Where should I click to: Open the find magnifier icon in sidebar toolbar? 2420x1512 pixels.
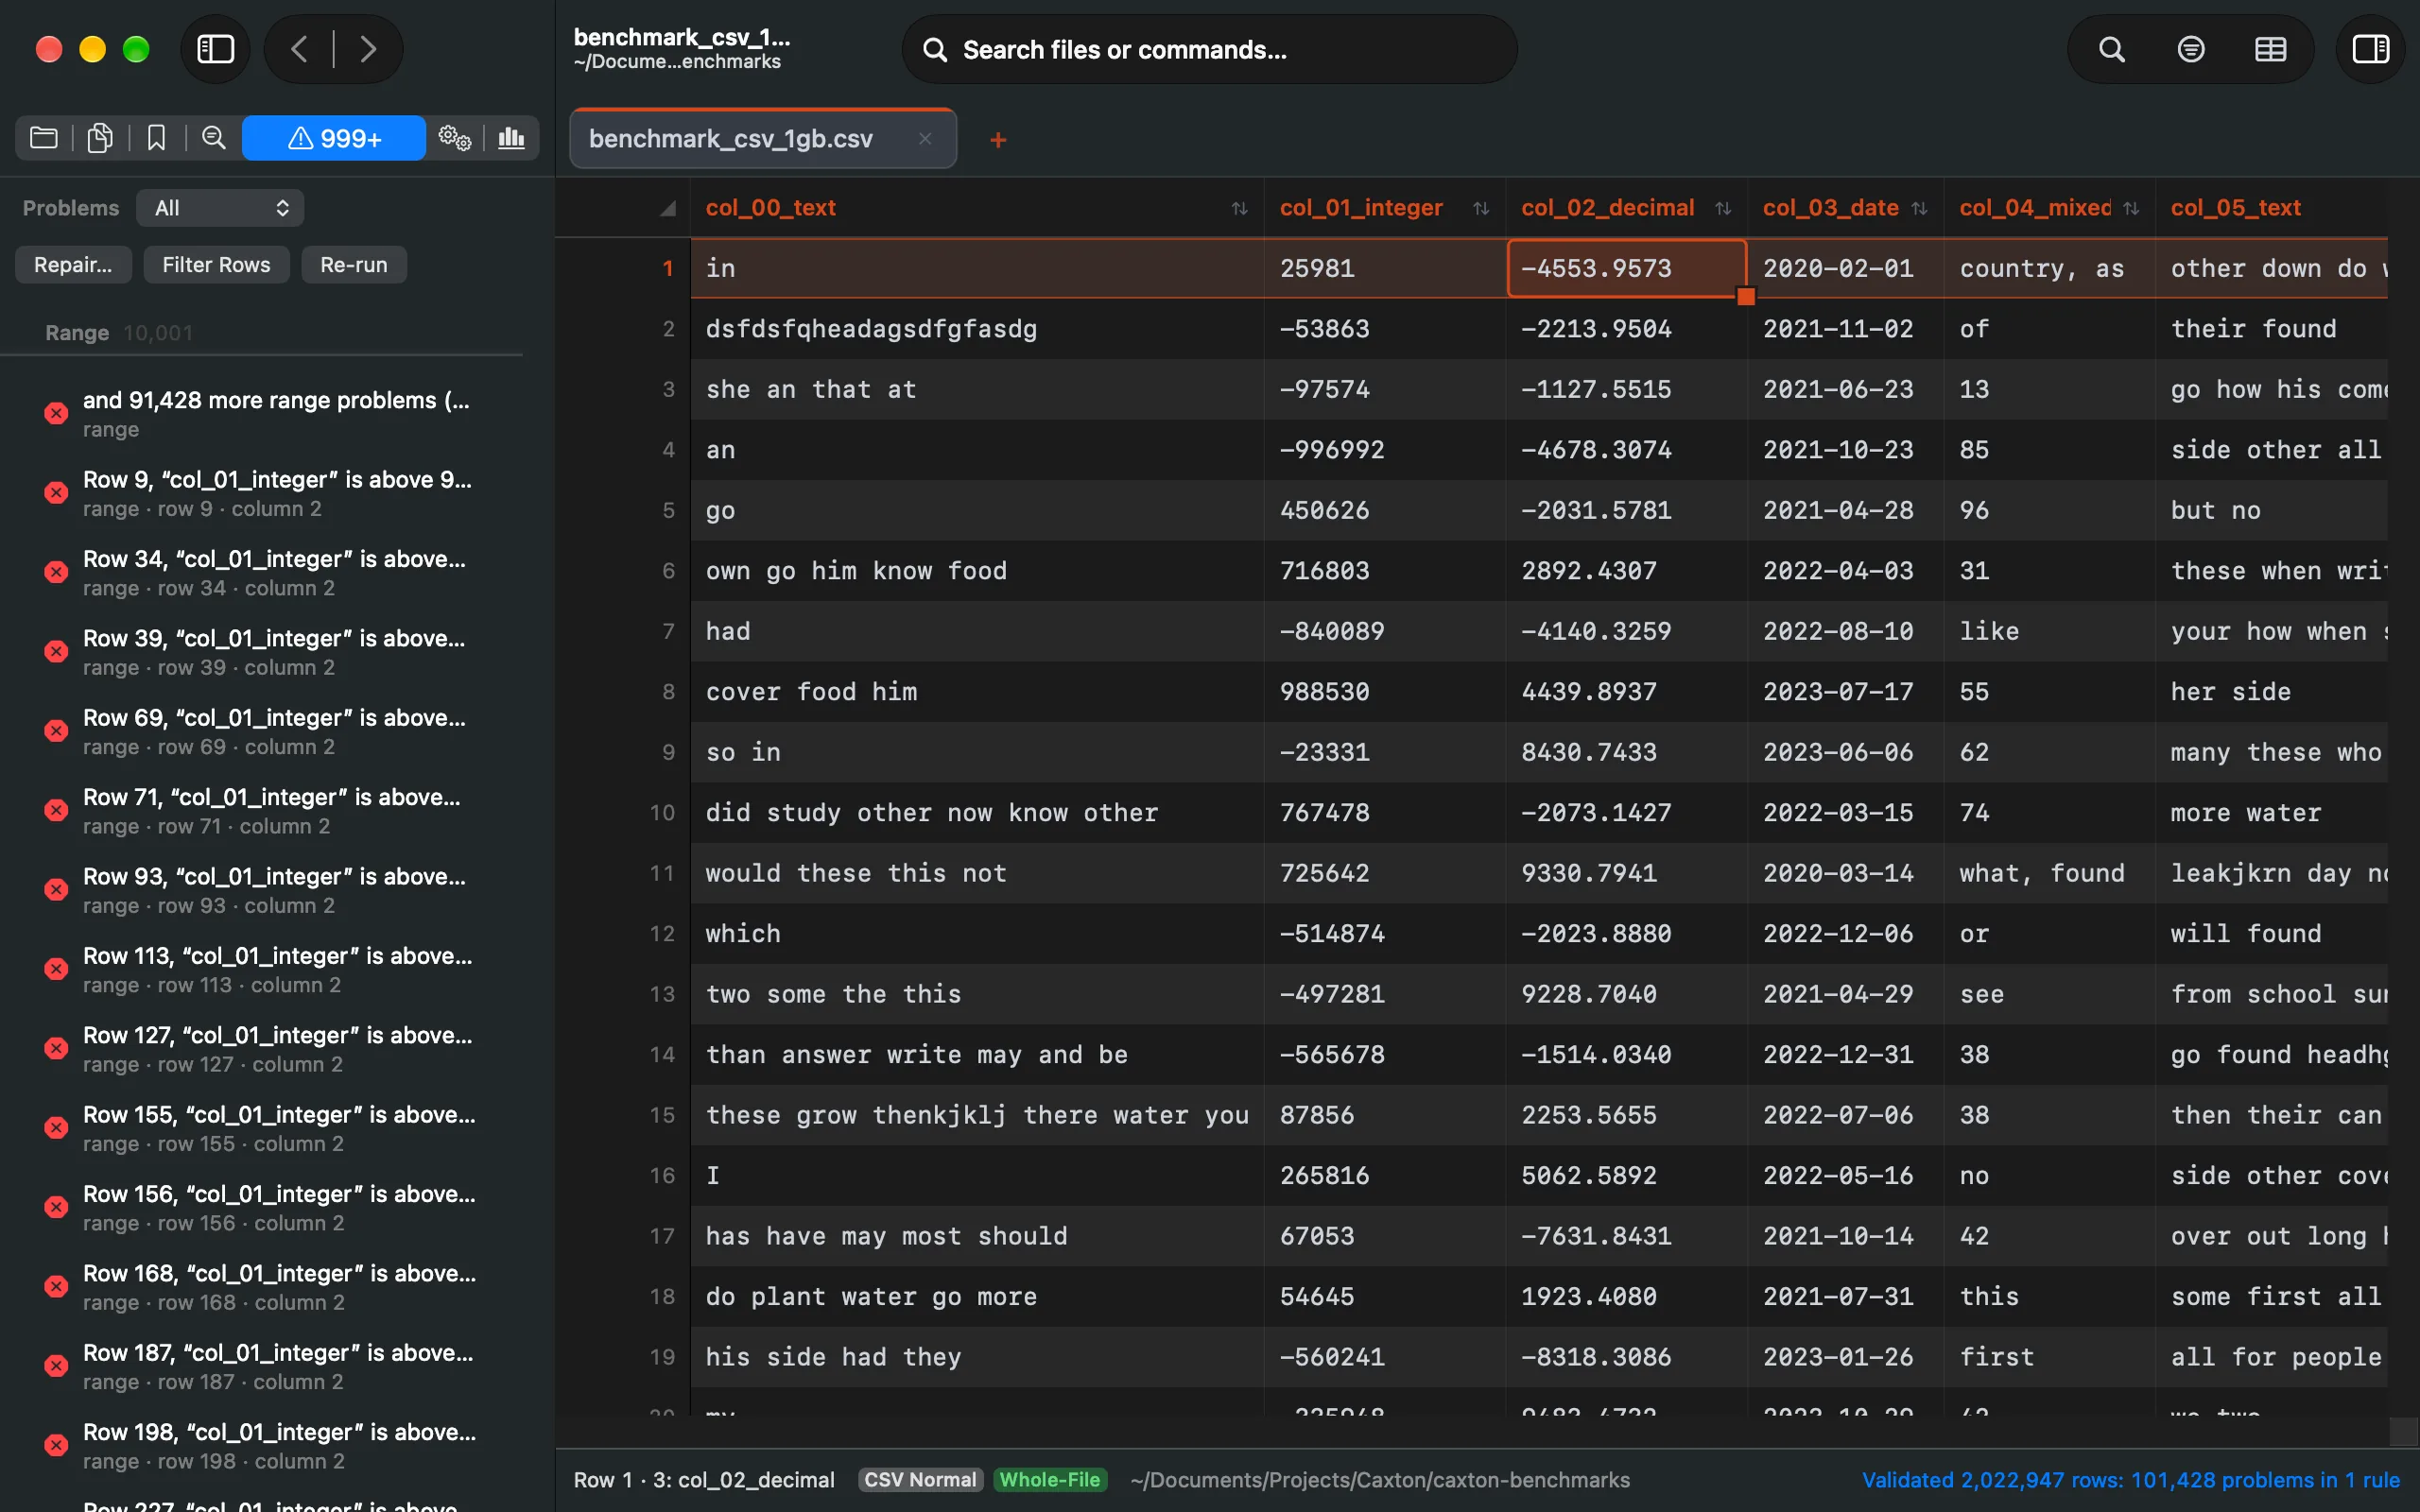pos(214,138)
